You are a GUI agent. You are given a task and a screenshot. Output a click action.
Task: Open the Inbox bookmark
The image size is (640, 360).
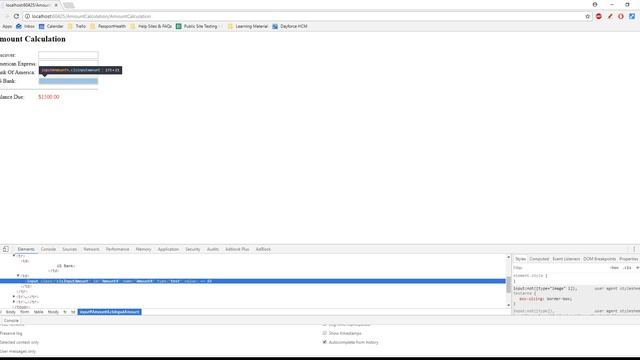tap(26, 26)
